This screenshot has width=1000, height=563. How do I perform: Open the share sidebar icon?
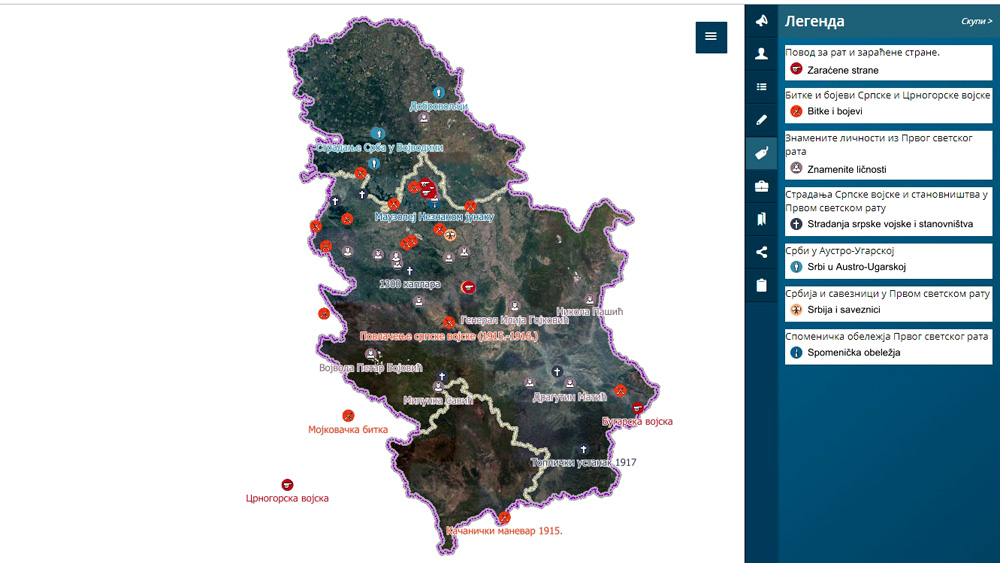coord(761,252)
